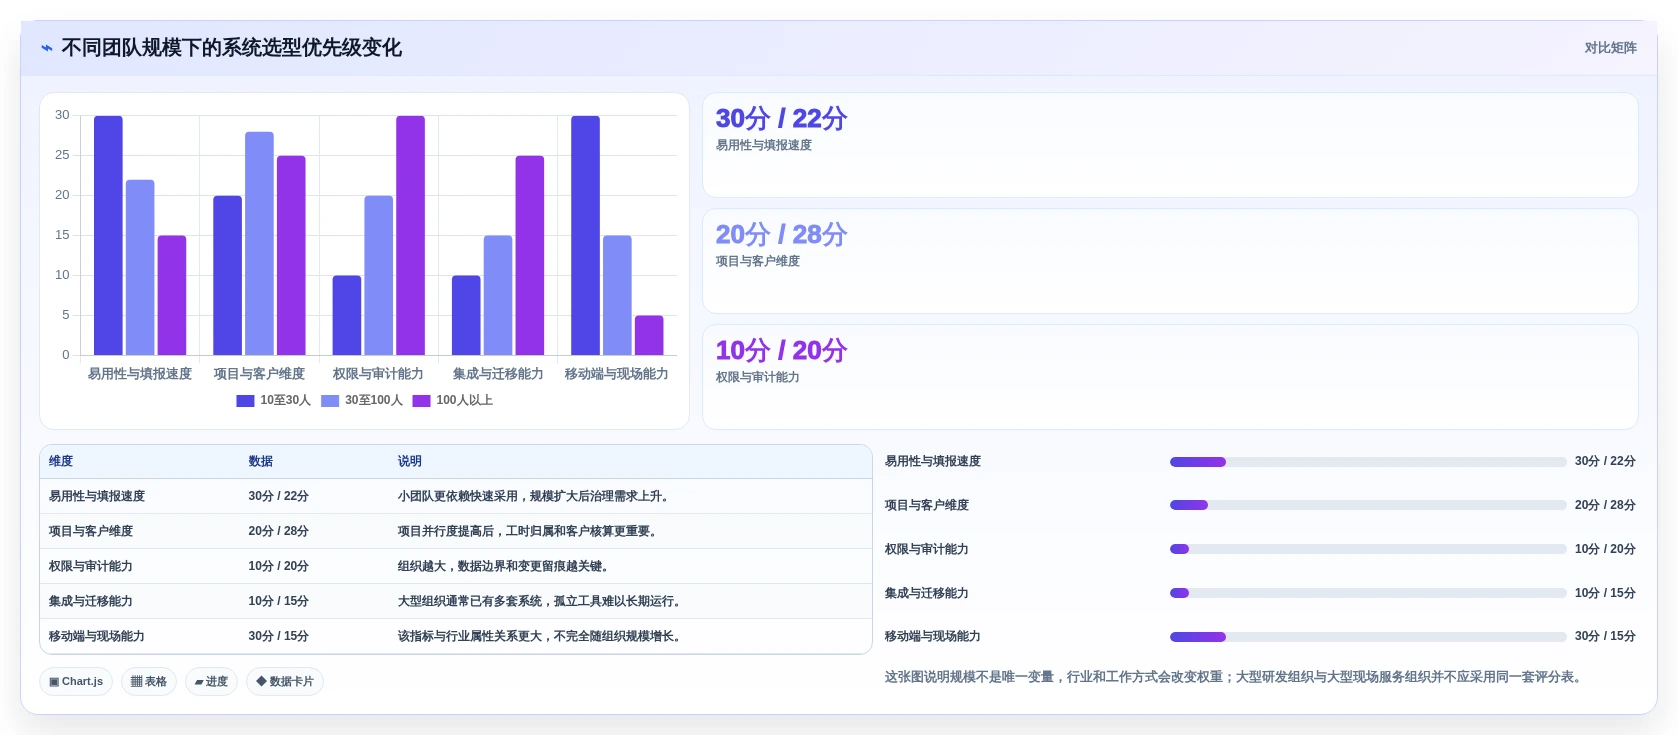Select the 移动端与现场能力 table row cell
The image size is (1678, 735).
140,636
